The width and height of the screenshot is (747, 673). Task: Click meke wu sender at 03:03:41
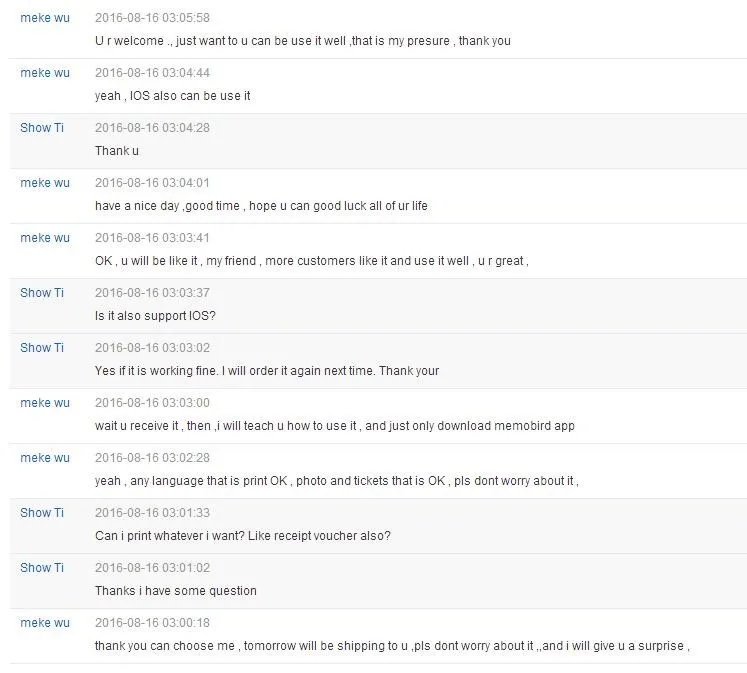coord(45,238)
